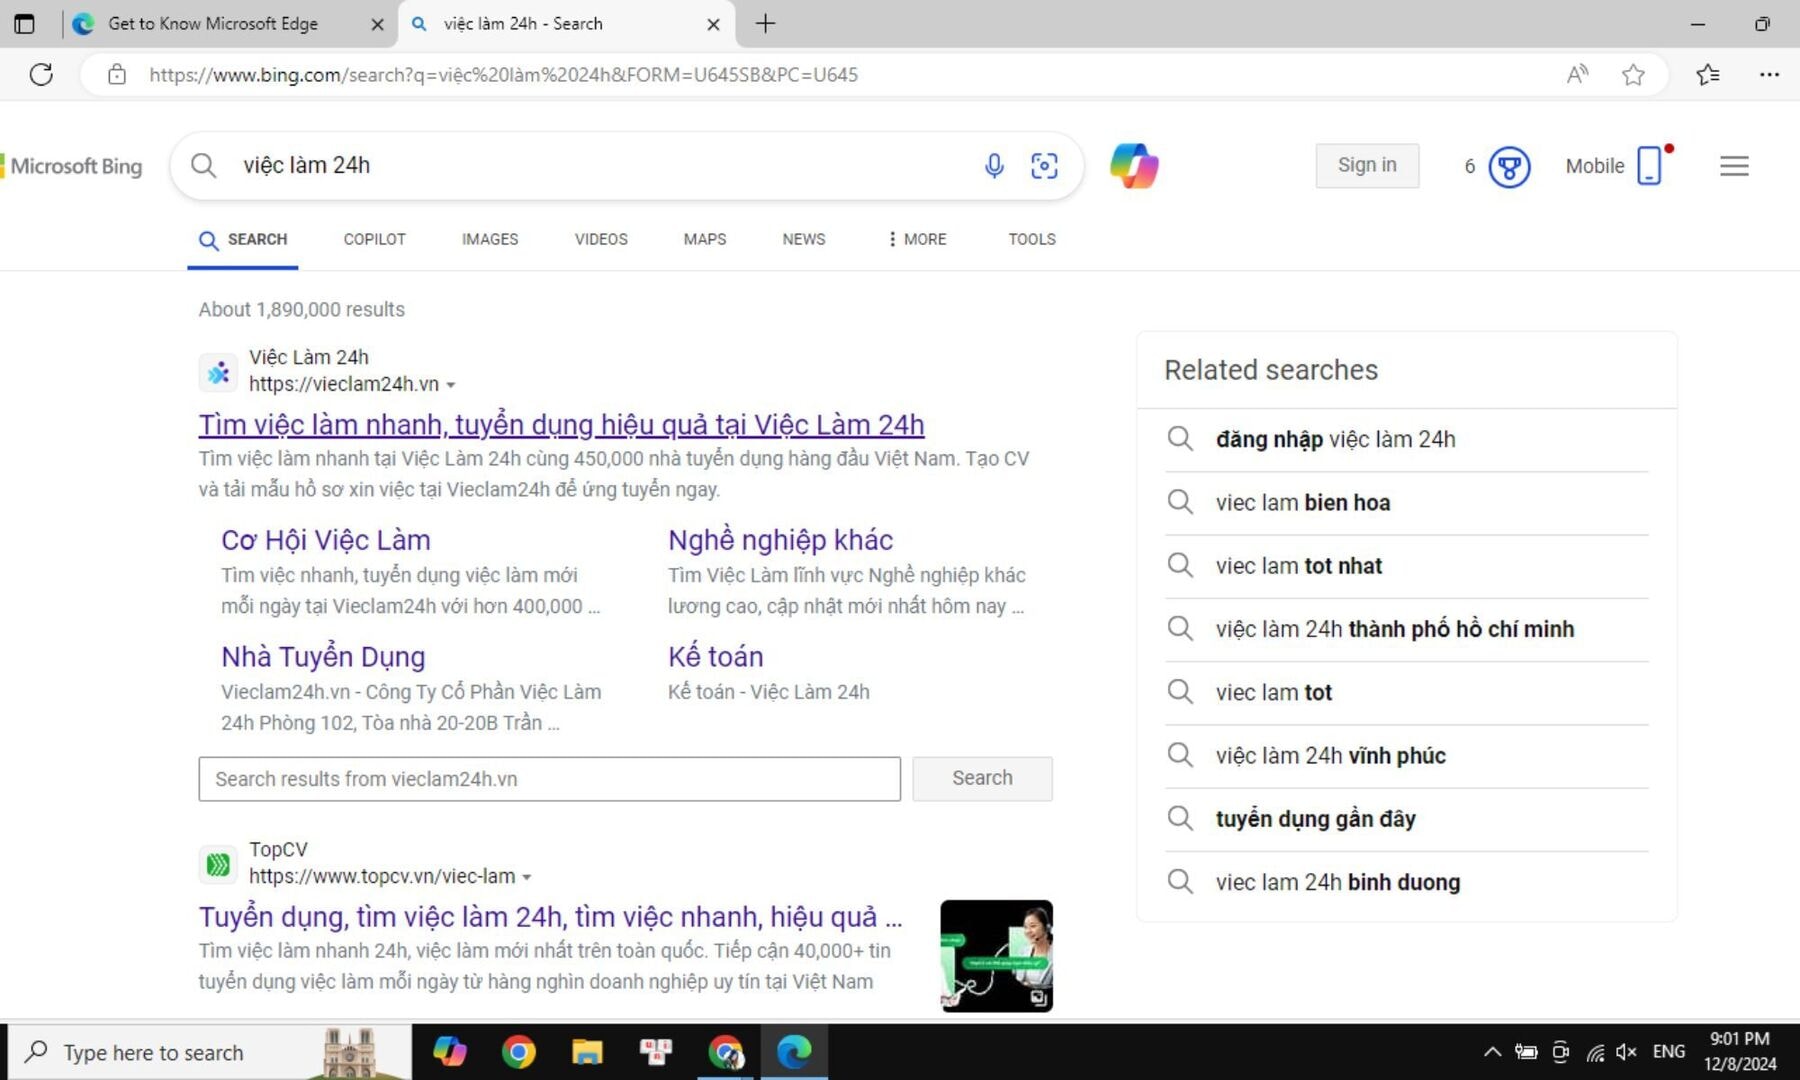Open the TOOLS filter option
The width and height of the screenshot is (1800, 1080).
point(1032,239)
